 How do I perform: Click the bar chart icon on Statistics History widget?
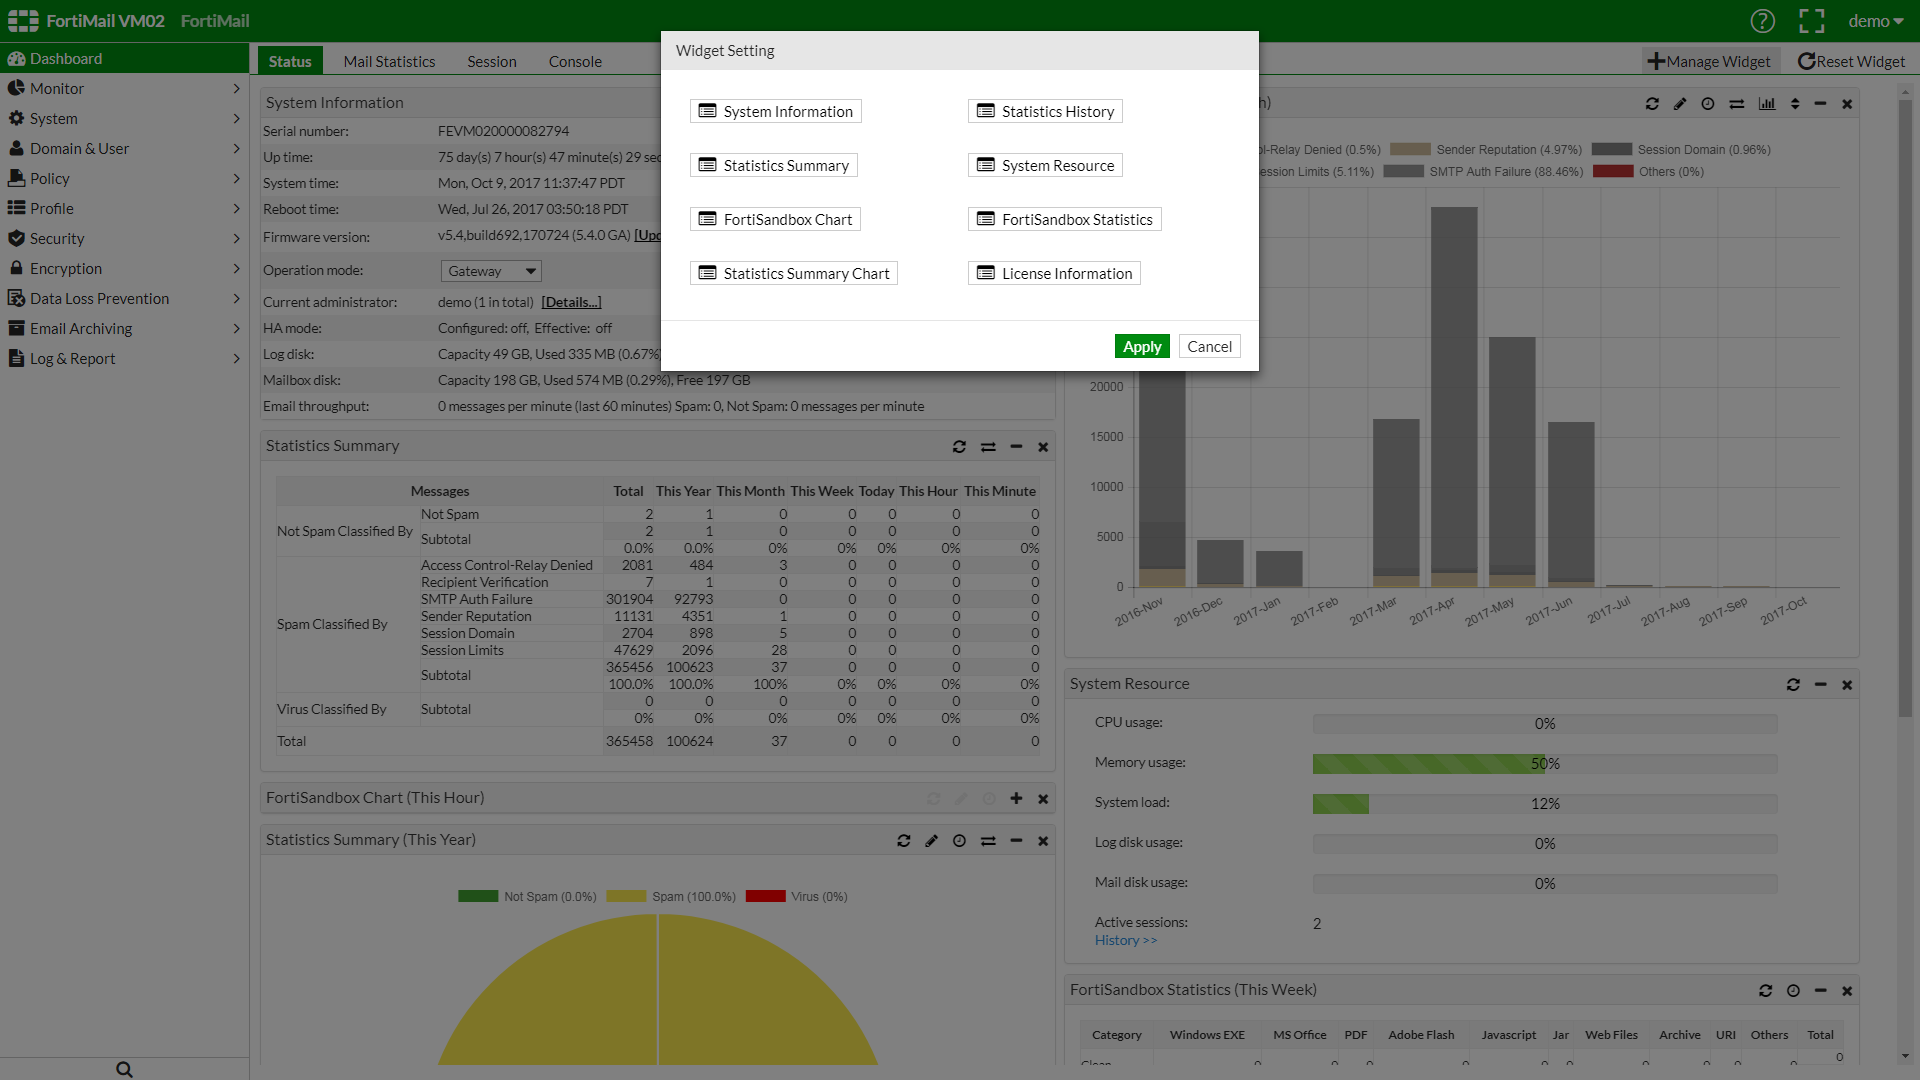click(x=1767, y=104)
